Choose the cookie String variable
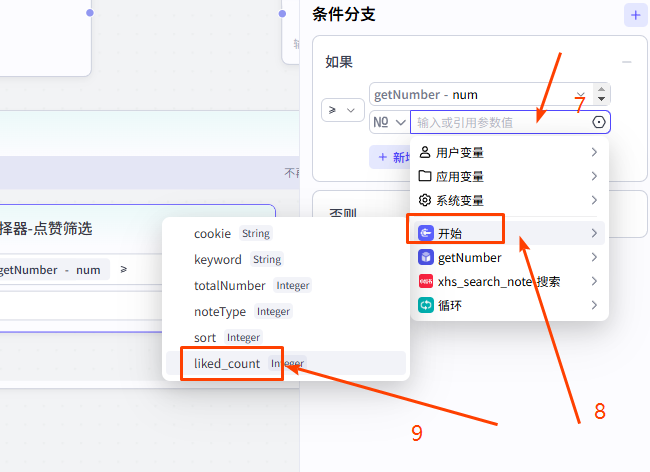The width and height of the screenshot is (650, 472). pos(212,234)
